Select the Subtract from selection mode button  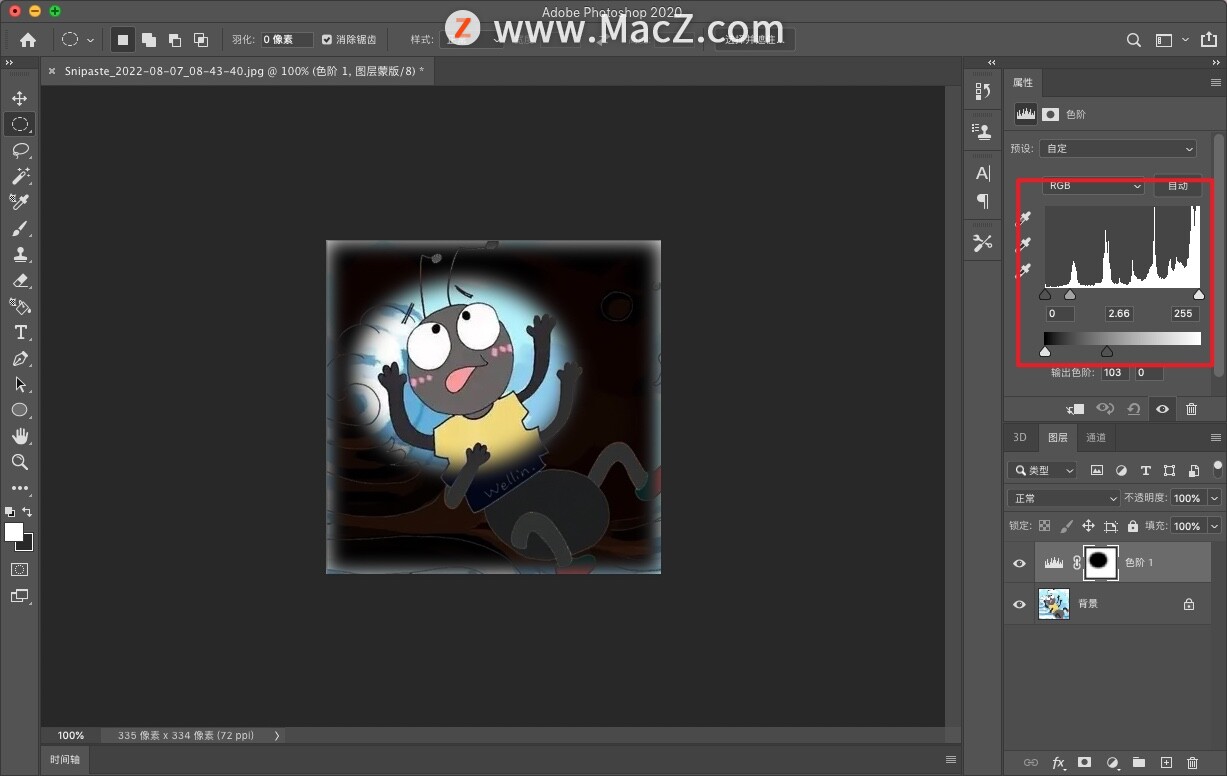pos(175,40)
